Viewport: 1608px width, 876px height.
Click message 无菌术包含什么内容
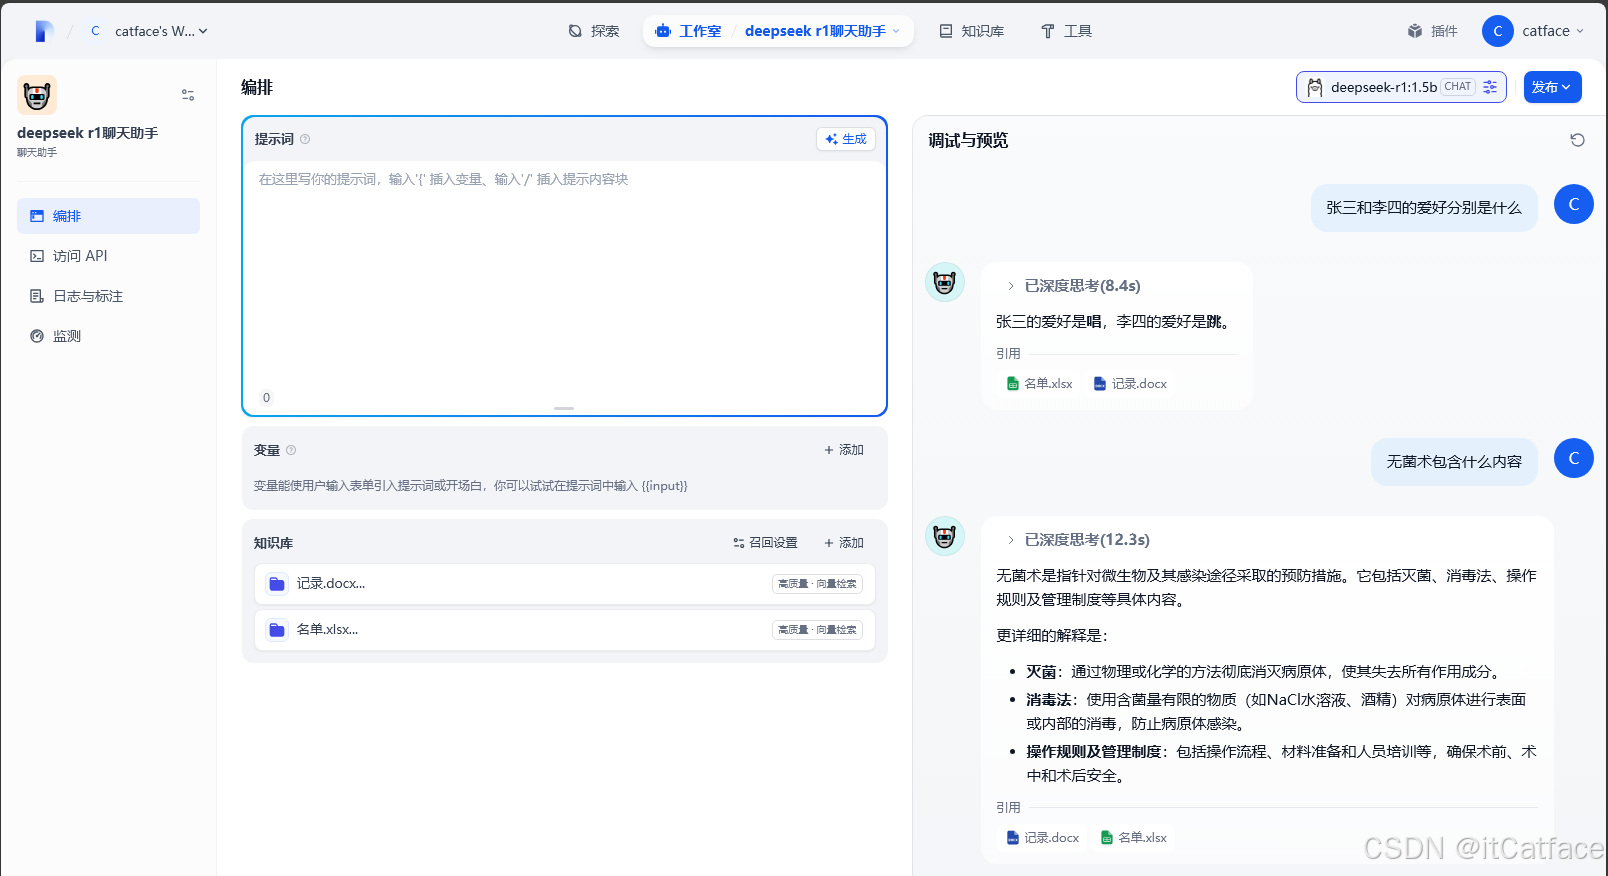coord(1454,462)
